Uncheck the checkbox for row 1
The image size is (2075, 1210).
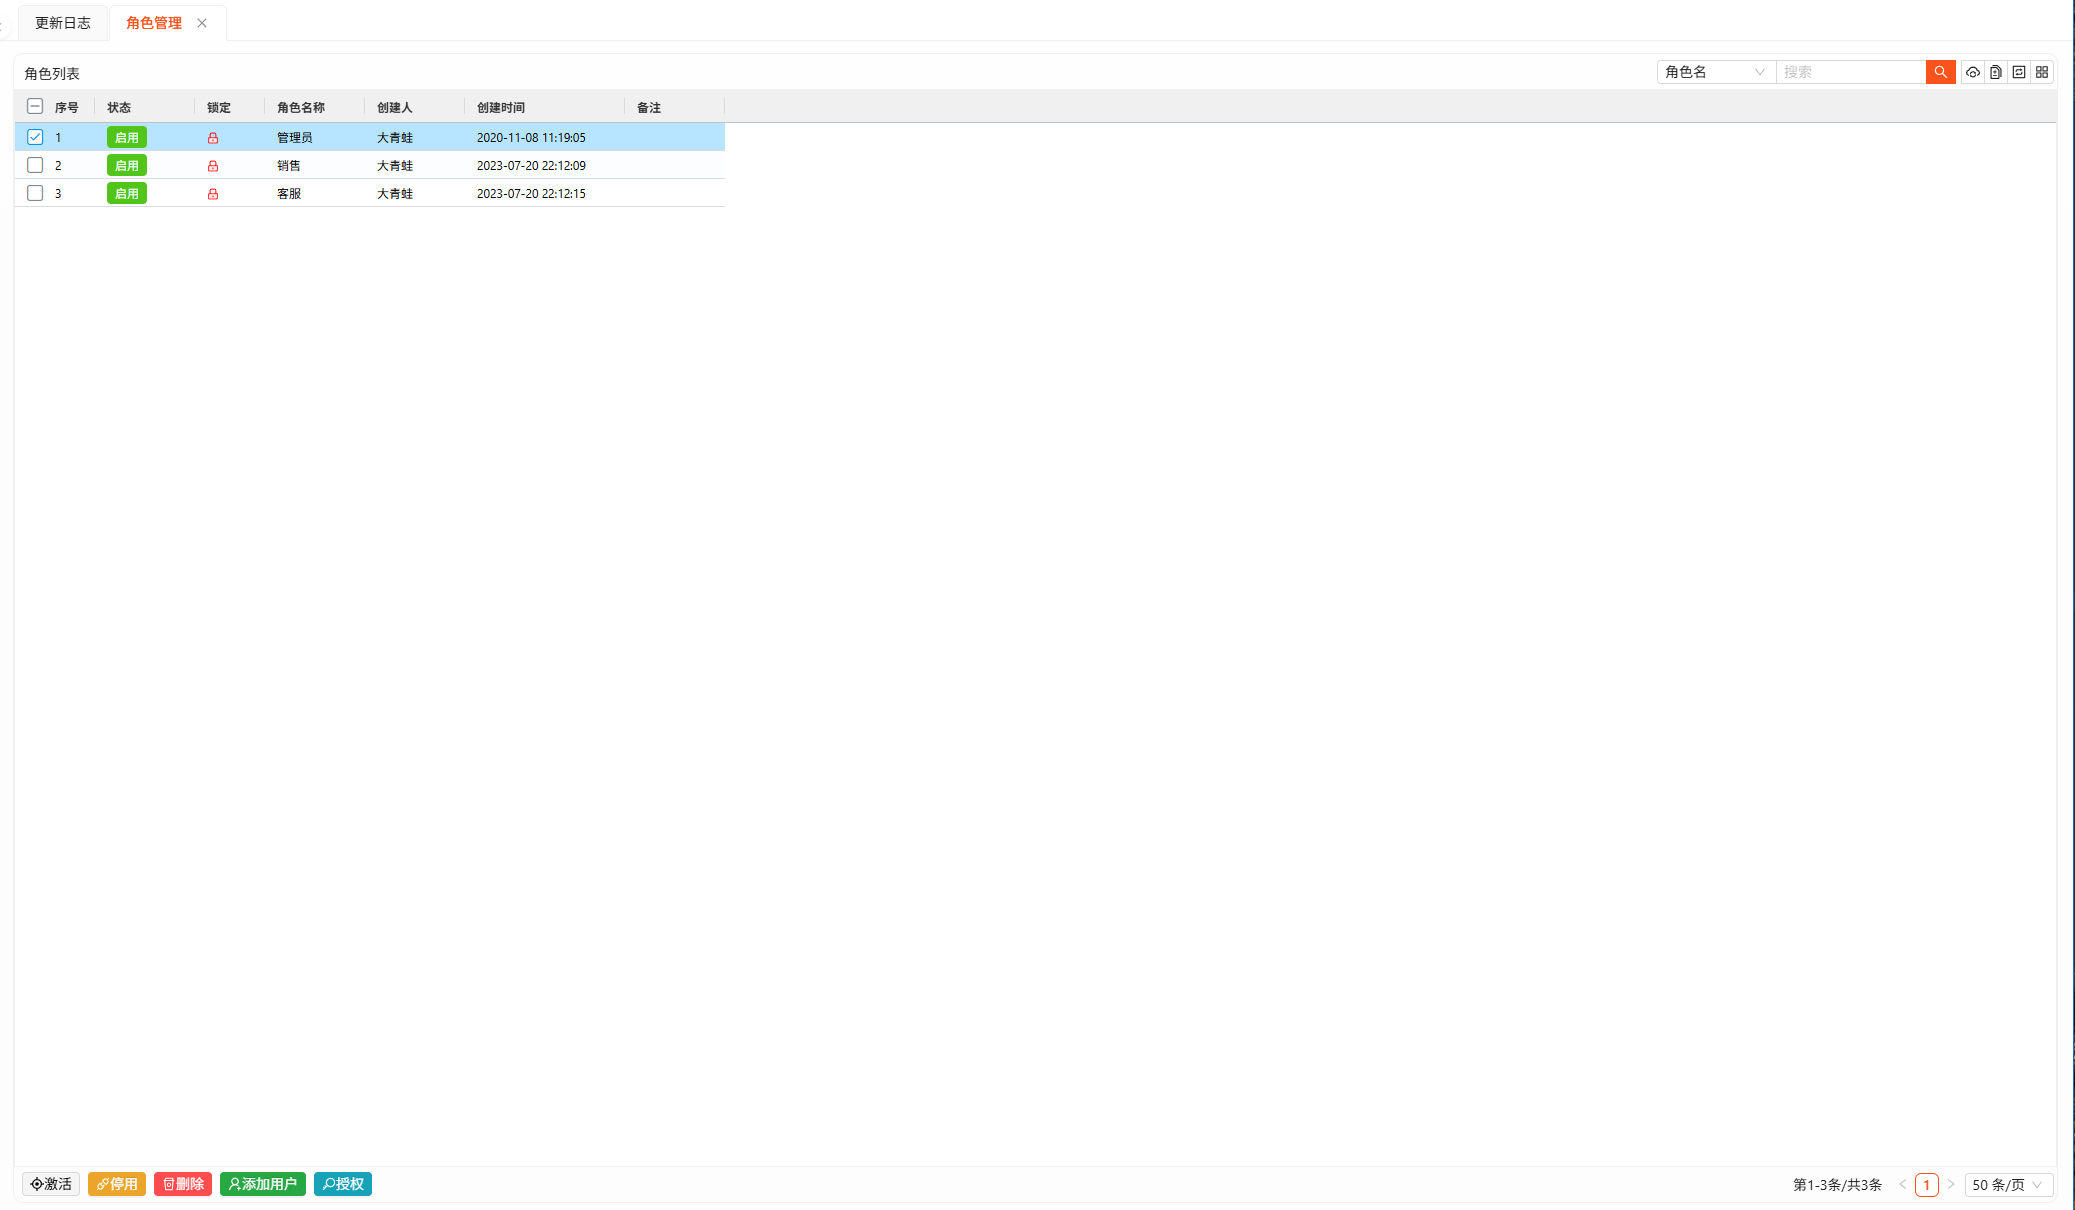35,137
